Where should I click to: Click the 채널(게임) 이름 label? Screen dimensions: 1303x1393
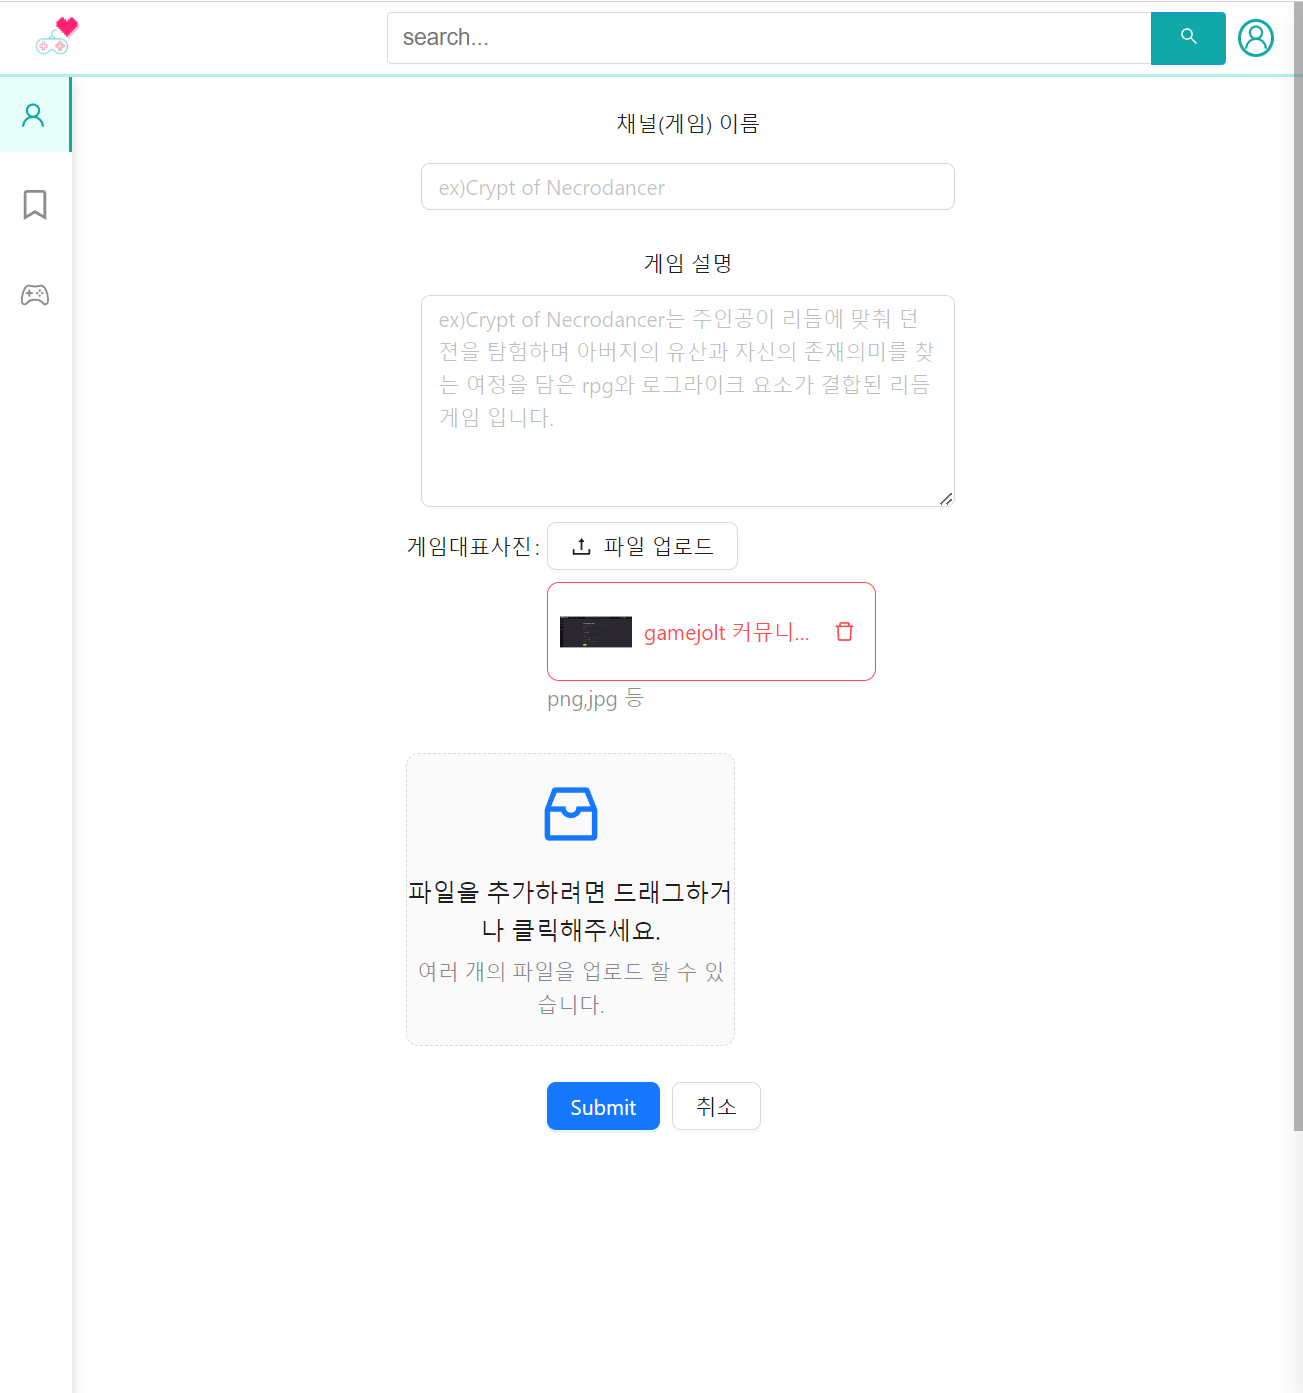click(688, 123)
